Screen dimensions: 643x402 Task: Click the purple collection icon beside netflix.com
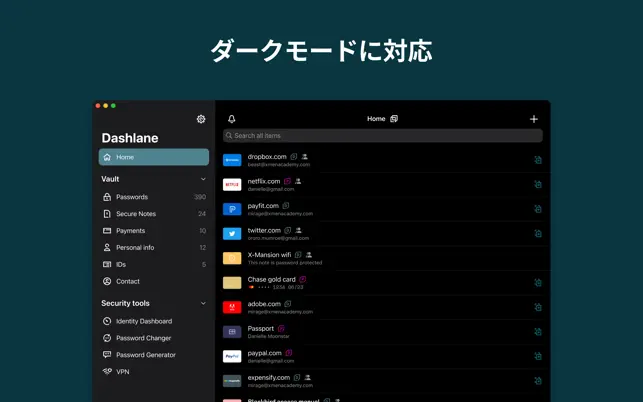point(287,181)
